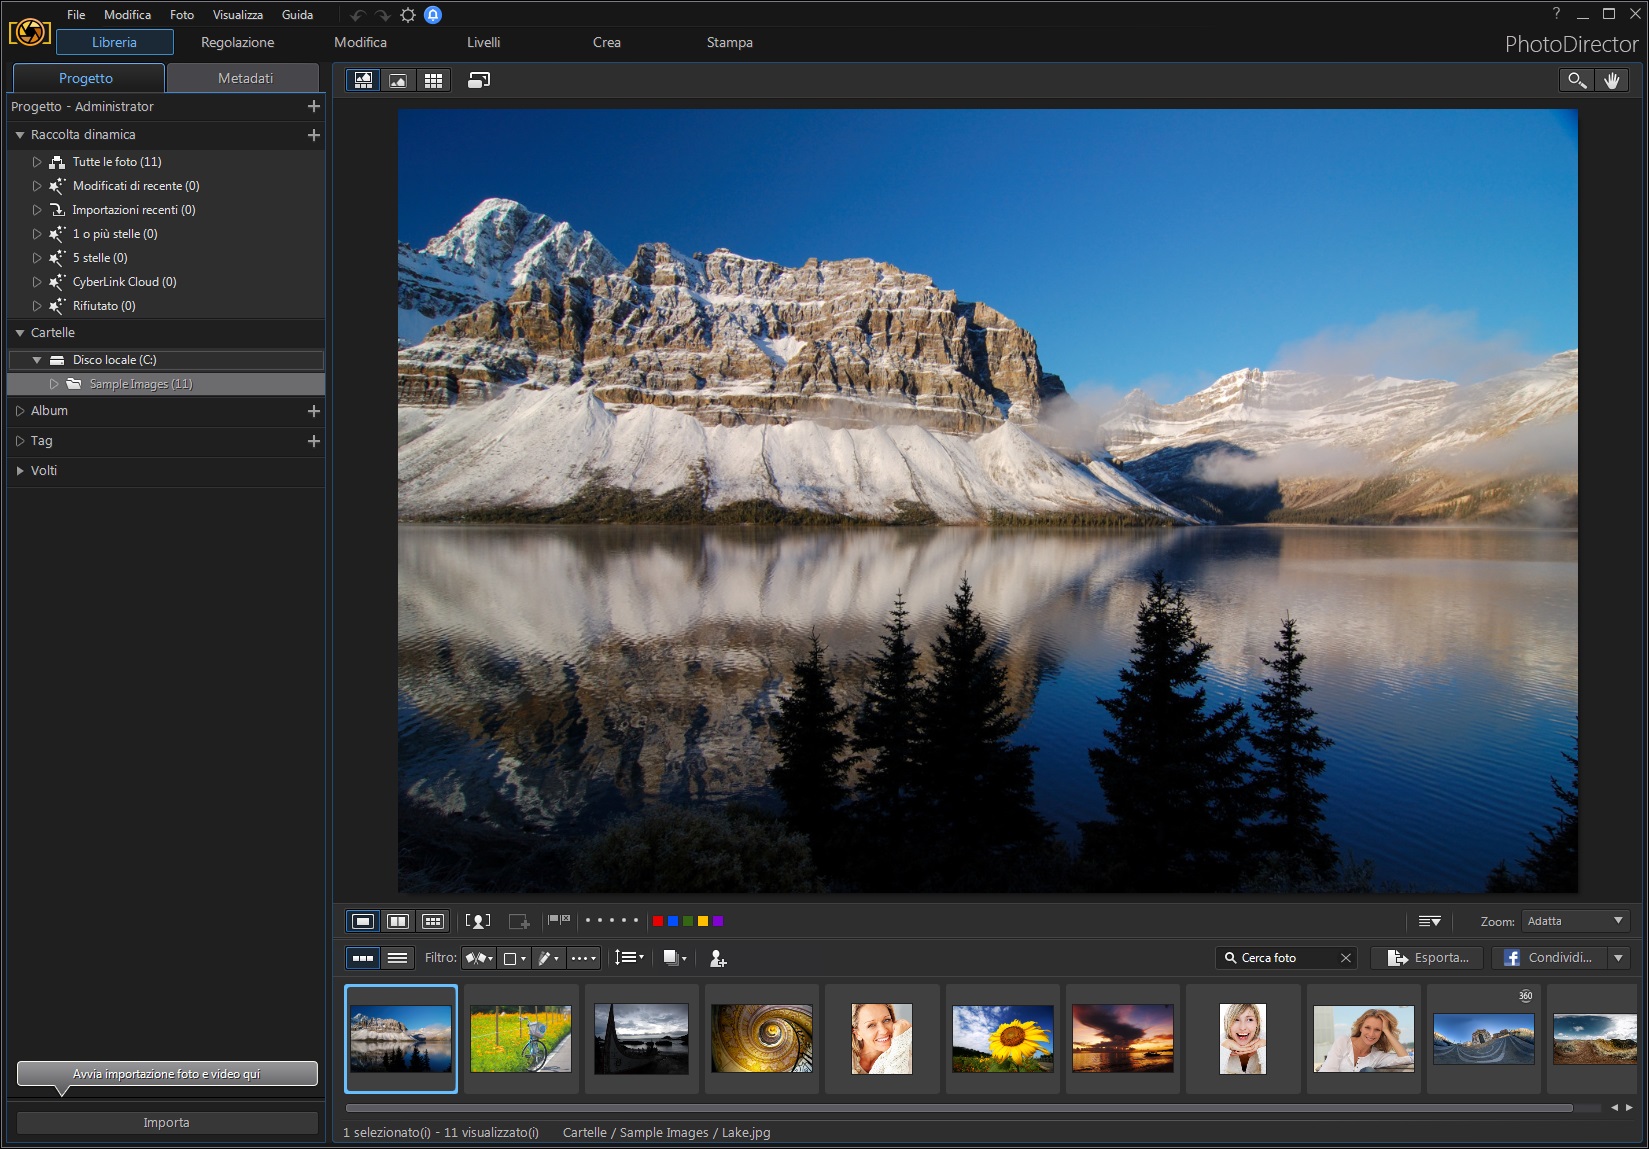Image resolution: width=1649 pixels, height=1149 pixels.
Task: Open the Zoom Adatta dropdown
Action: tap(1575, 921)
